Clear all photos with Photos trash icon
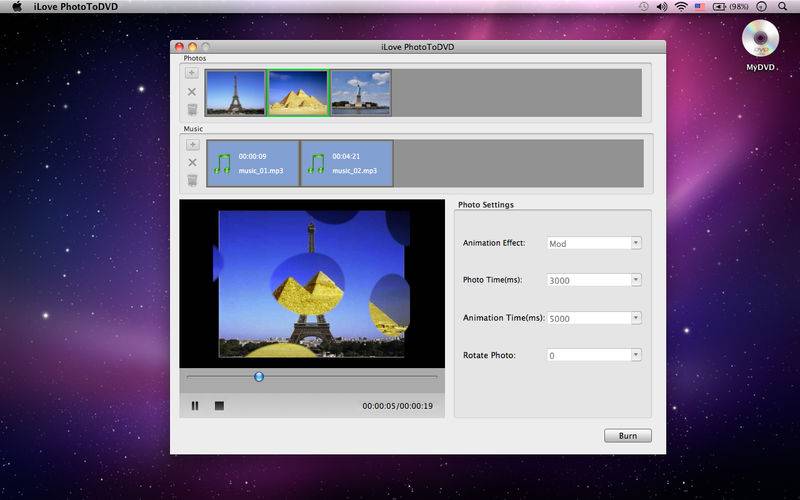Image resolution: width=800 pixels, height=500 pixels. point(192,110)
